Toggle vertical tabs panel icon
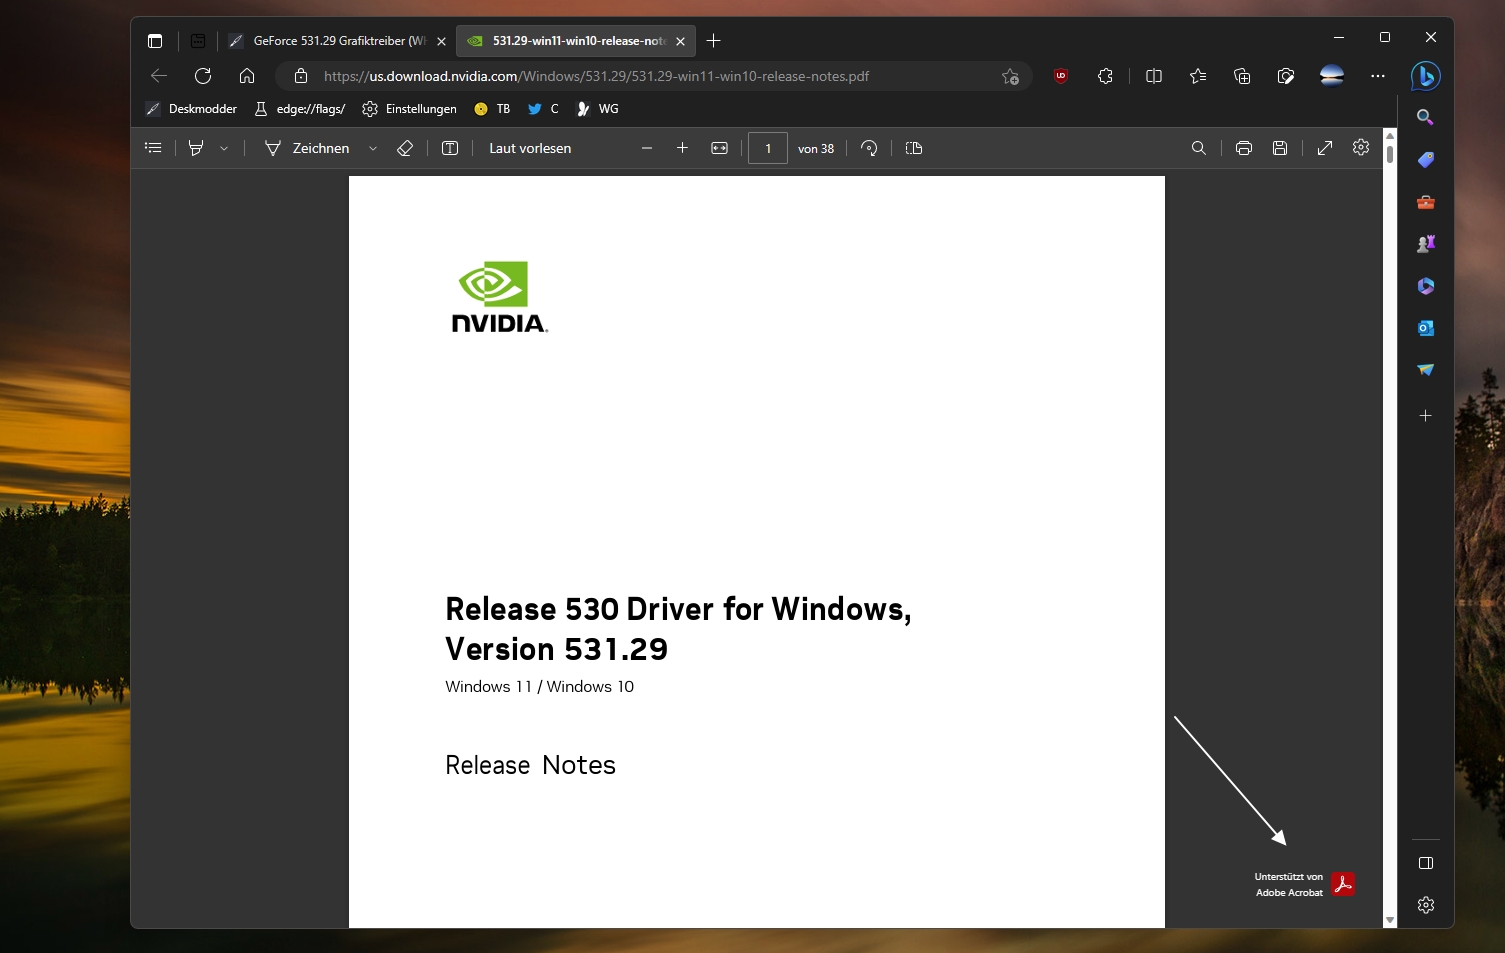Screen dimensions: 1505x953 [155, 41]
